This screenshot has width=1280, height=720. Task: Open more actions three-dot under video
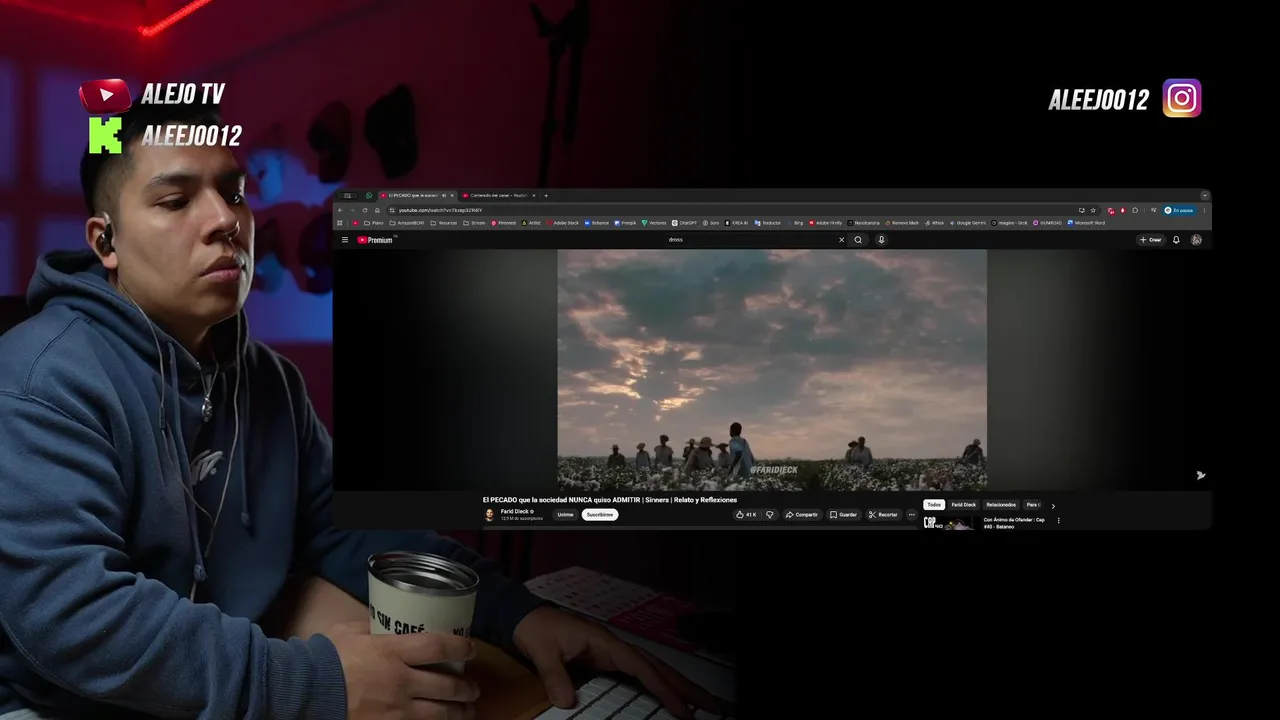[911, 515]
